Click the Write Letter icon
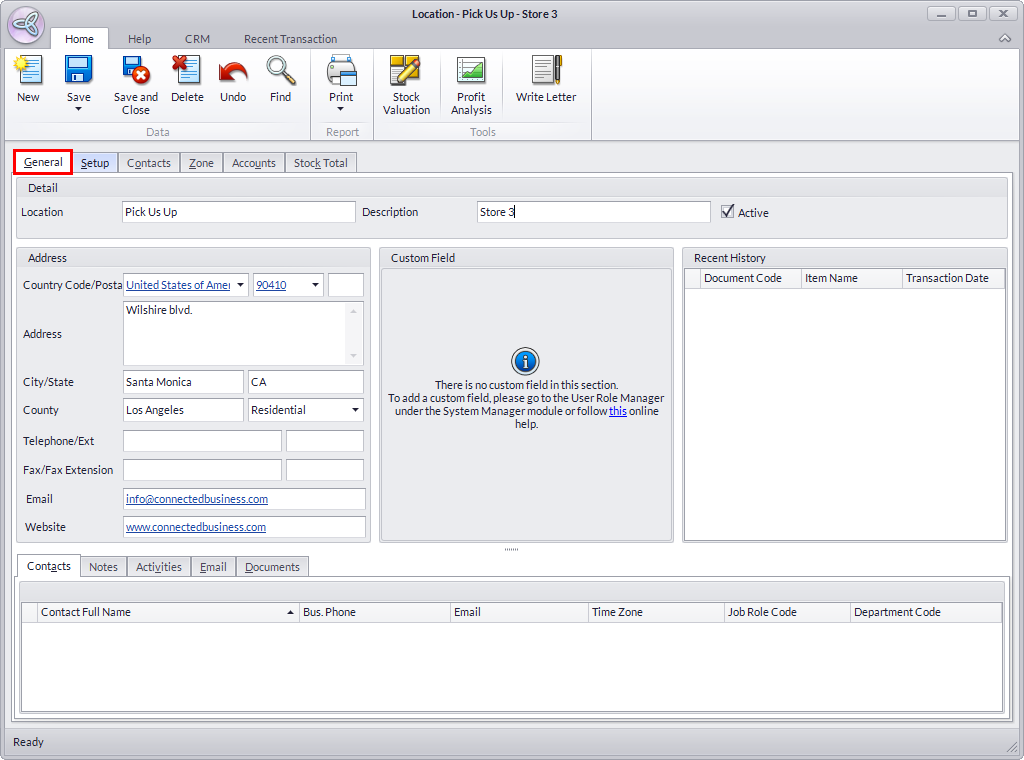 (546, 71)
